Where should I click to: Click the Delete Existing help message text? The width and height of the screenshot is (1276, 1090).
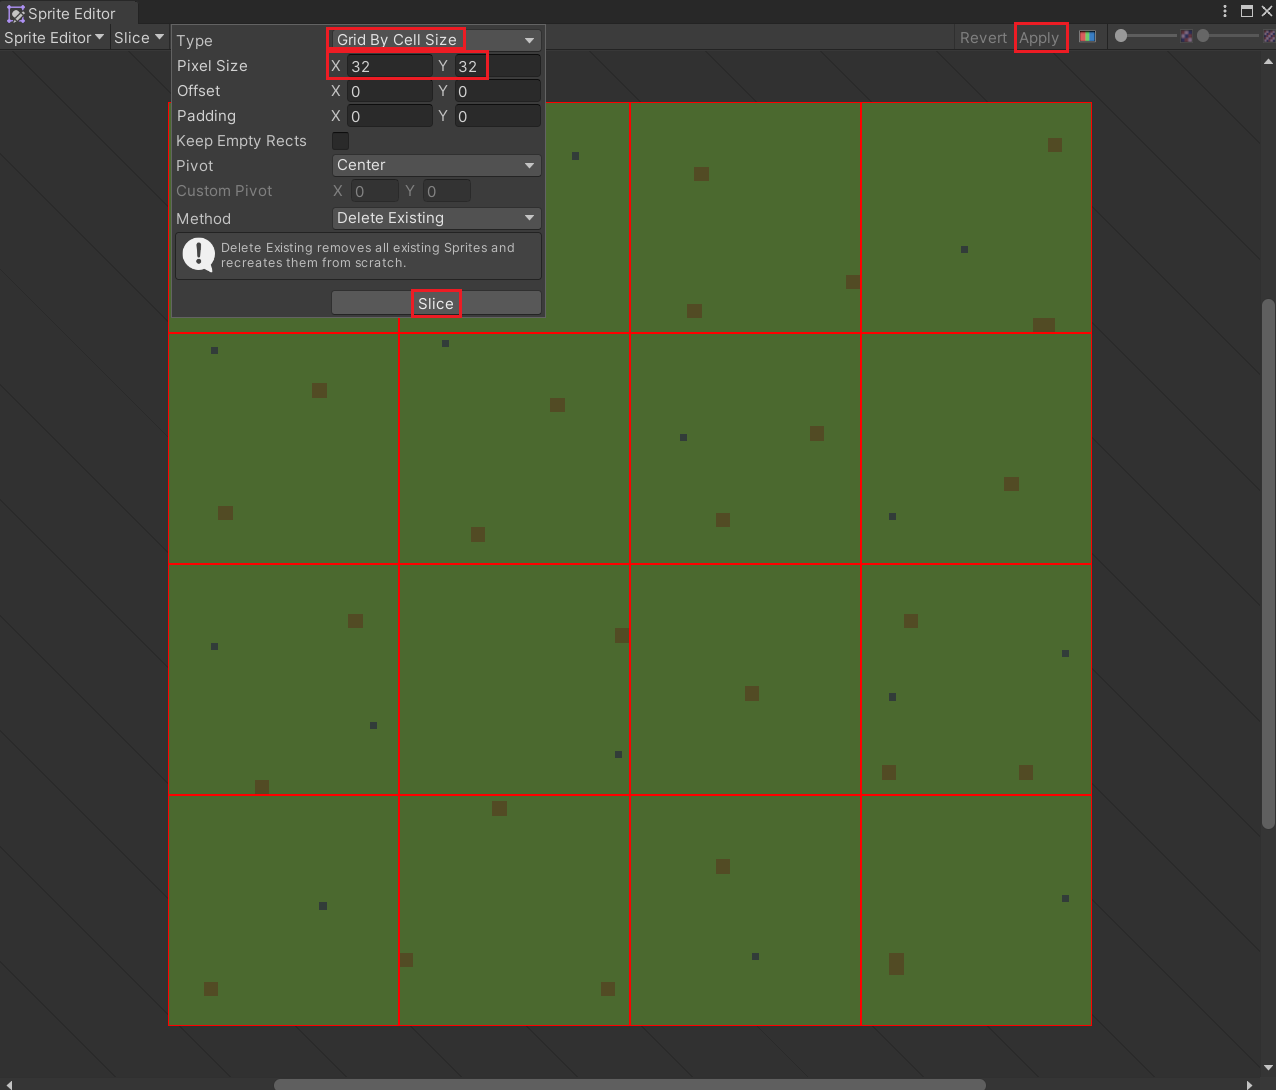[368, 255]
